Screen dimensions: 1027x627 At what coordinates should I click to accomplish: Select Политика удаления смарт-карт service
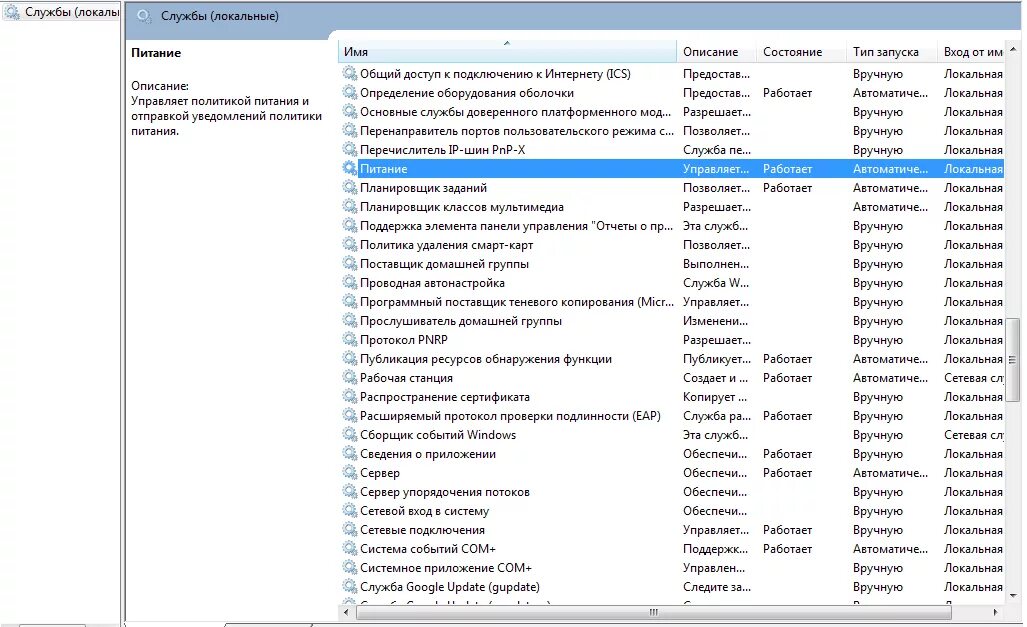447,244
